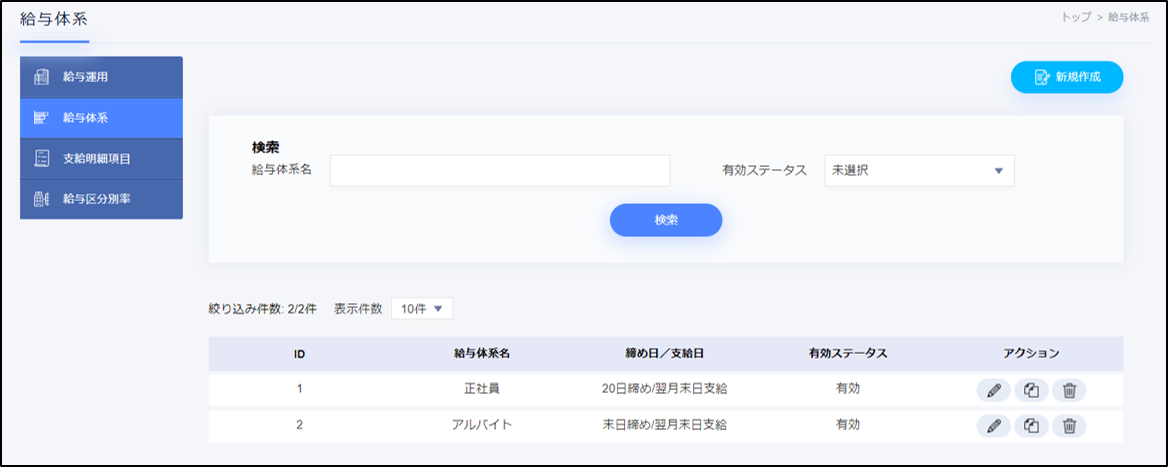Edit the アルバイト row with pencil icon
Viewport: 1168px width, 467px height.
[993, 426]
